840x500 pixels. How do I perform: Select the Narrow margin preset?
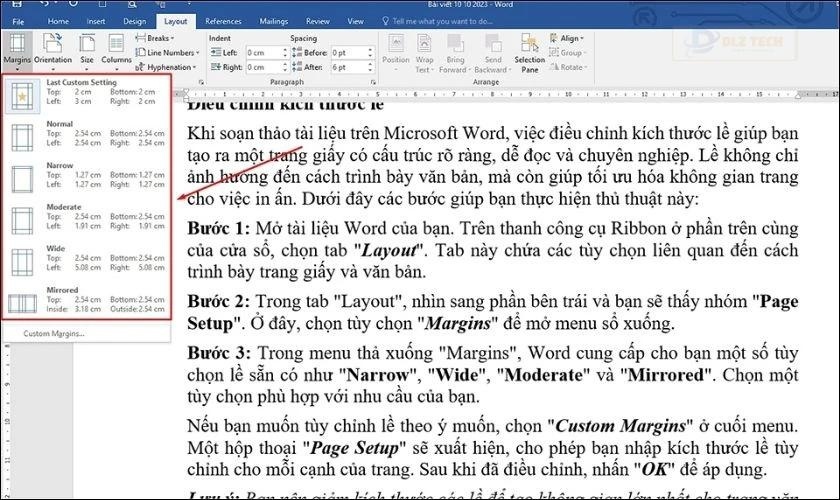click(x=87, y=178)
